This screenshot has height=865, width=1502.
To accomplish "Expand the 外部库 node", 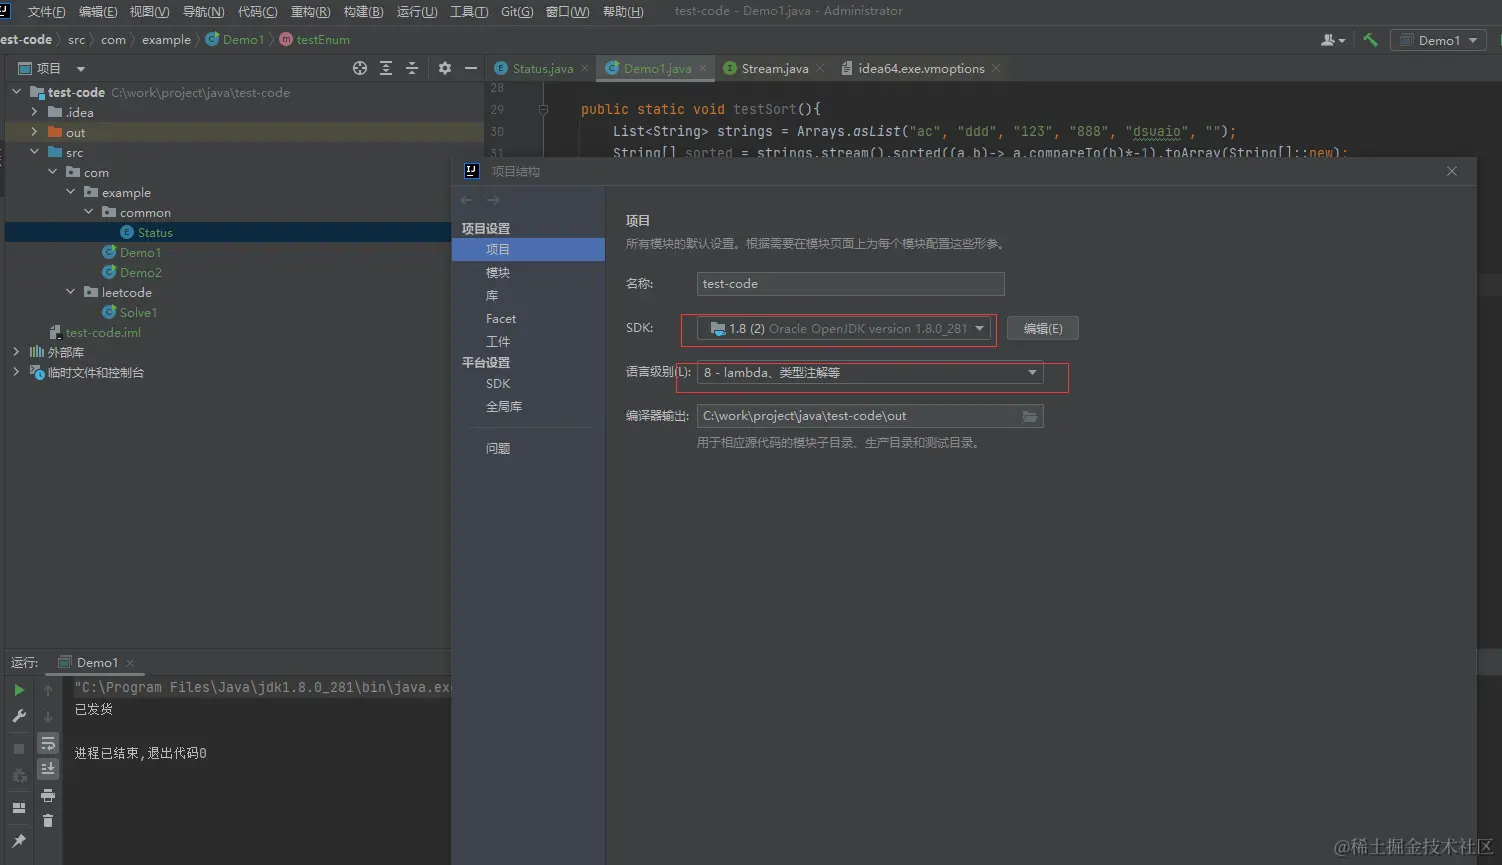I will (x=16, y=352).
